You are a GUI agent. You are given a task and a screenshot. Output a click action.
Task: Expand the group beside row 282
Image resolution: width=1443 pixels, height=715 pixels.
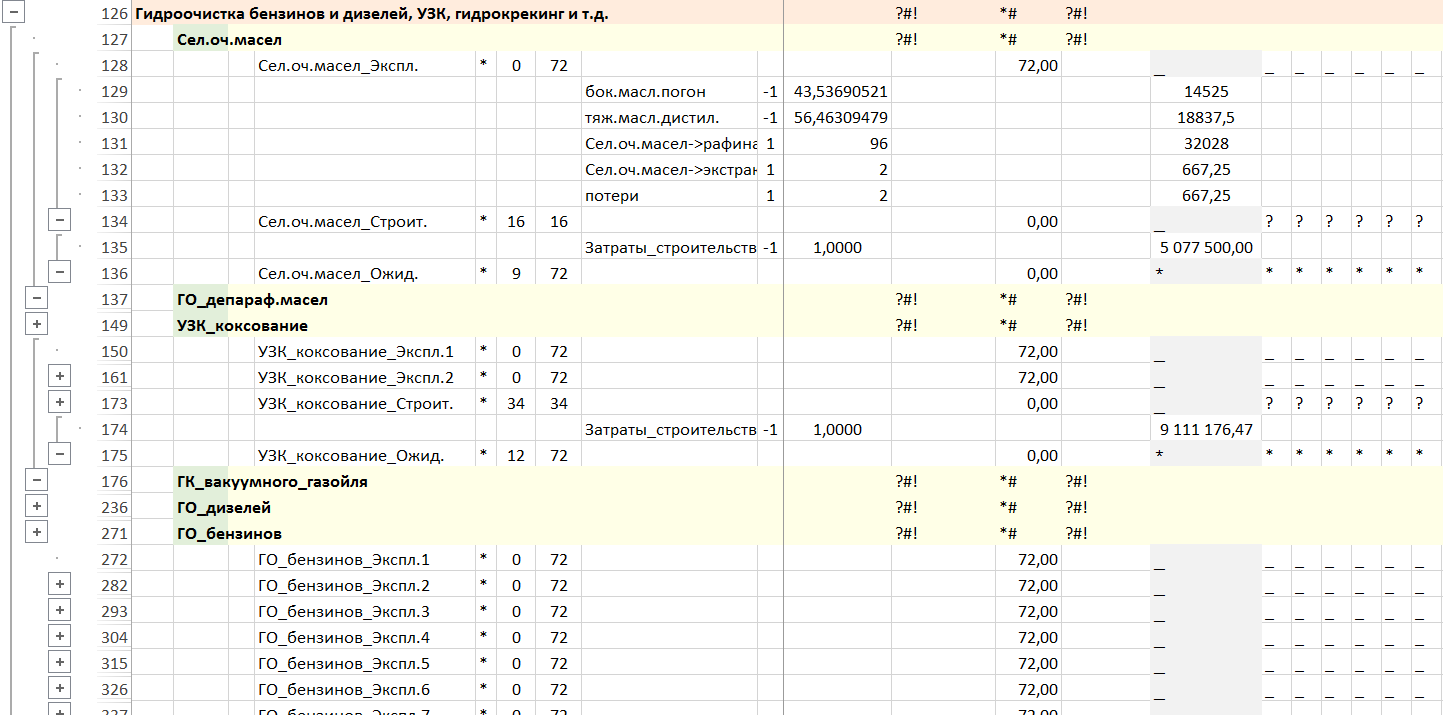[x=59, y=584]
